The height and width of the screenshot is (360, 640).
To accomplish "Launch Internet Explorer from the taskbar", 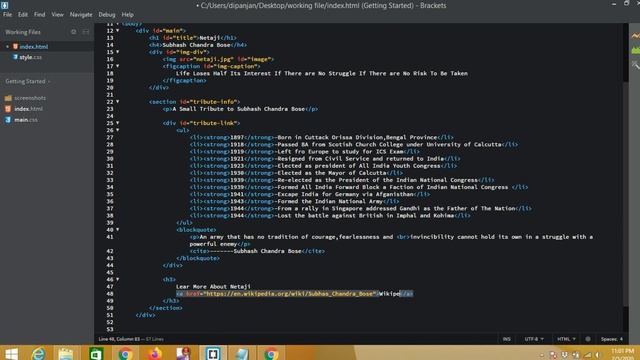I will (38, 353).
